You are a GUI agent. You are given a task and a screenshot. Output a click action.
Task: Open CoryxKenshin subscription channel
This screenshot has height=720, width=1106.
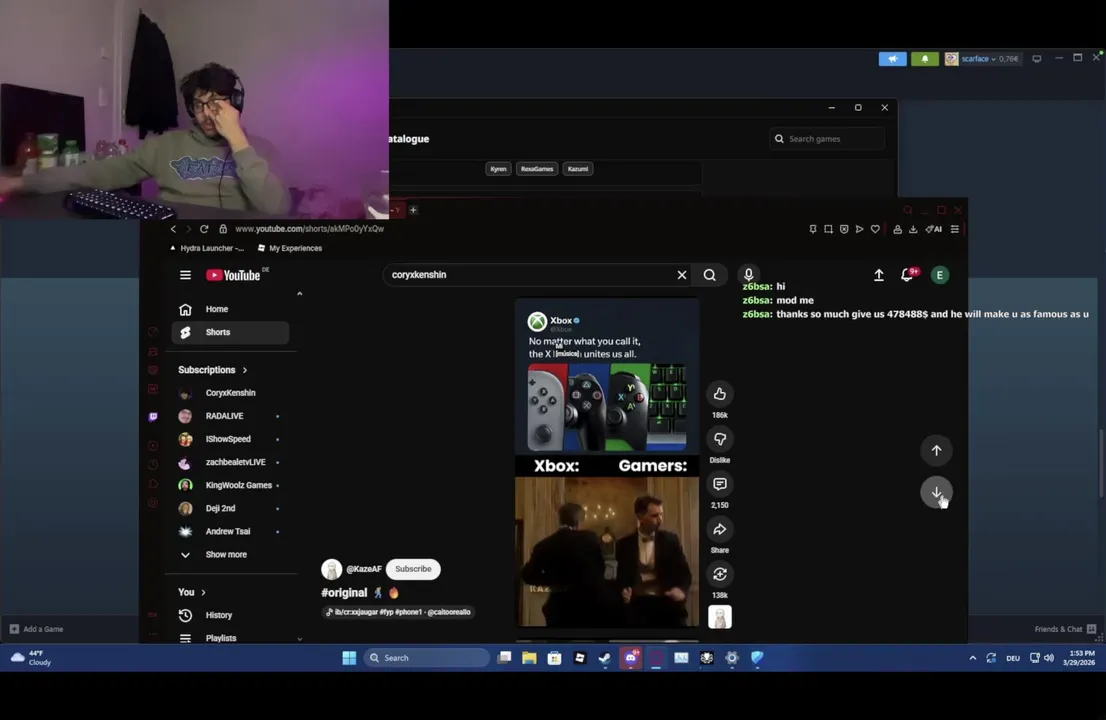pos(230,393)
